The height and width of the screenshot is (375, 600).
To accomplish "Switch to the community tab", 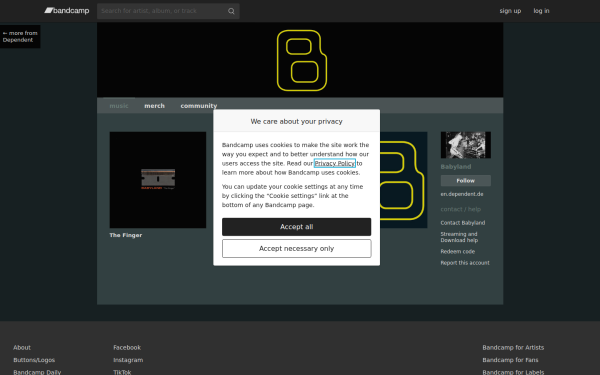I will pyautogui.click(x=199, y=106).
